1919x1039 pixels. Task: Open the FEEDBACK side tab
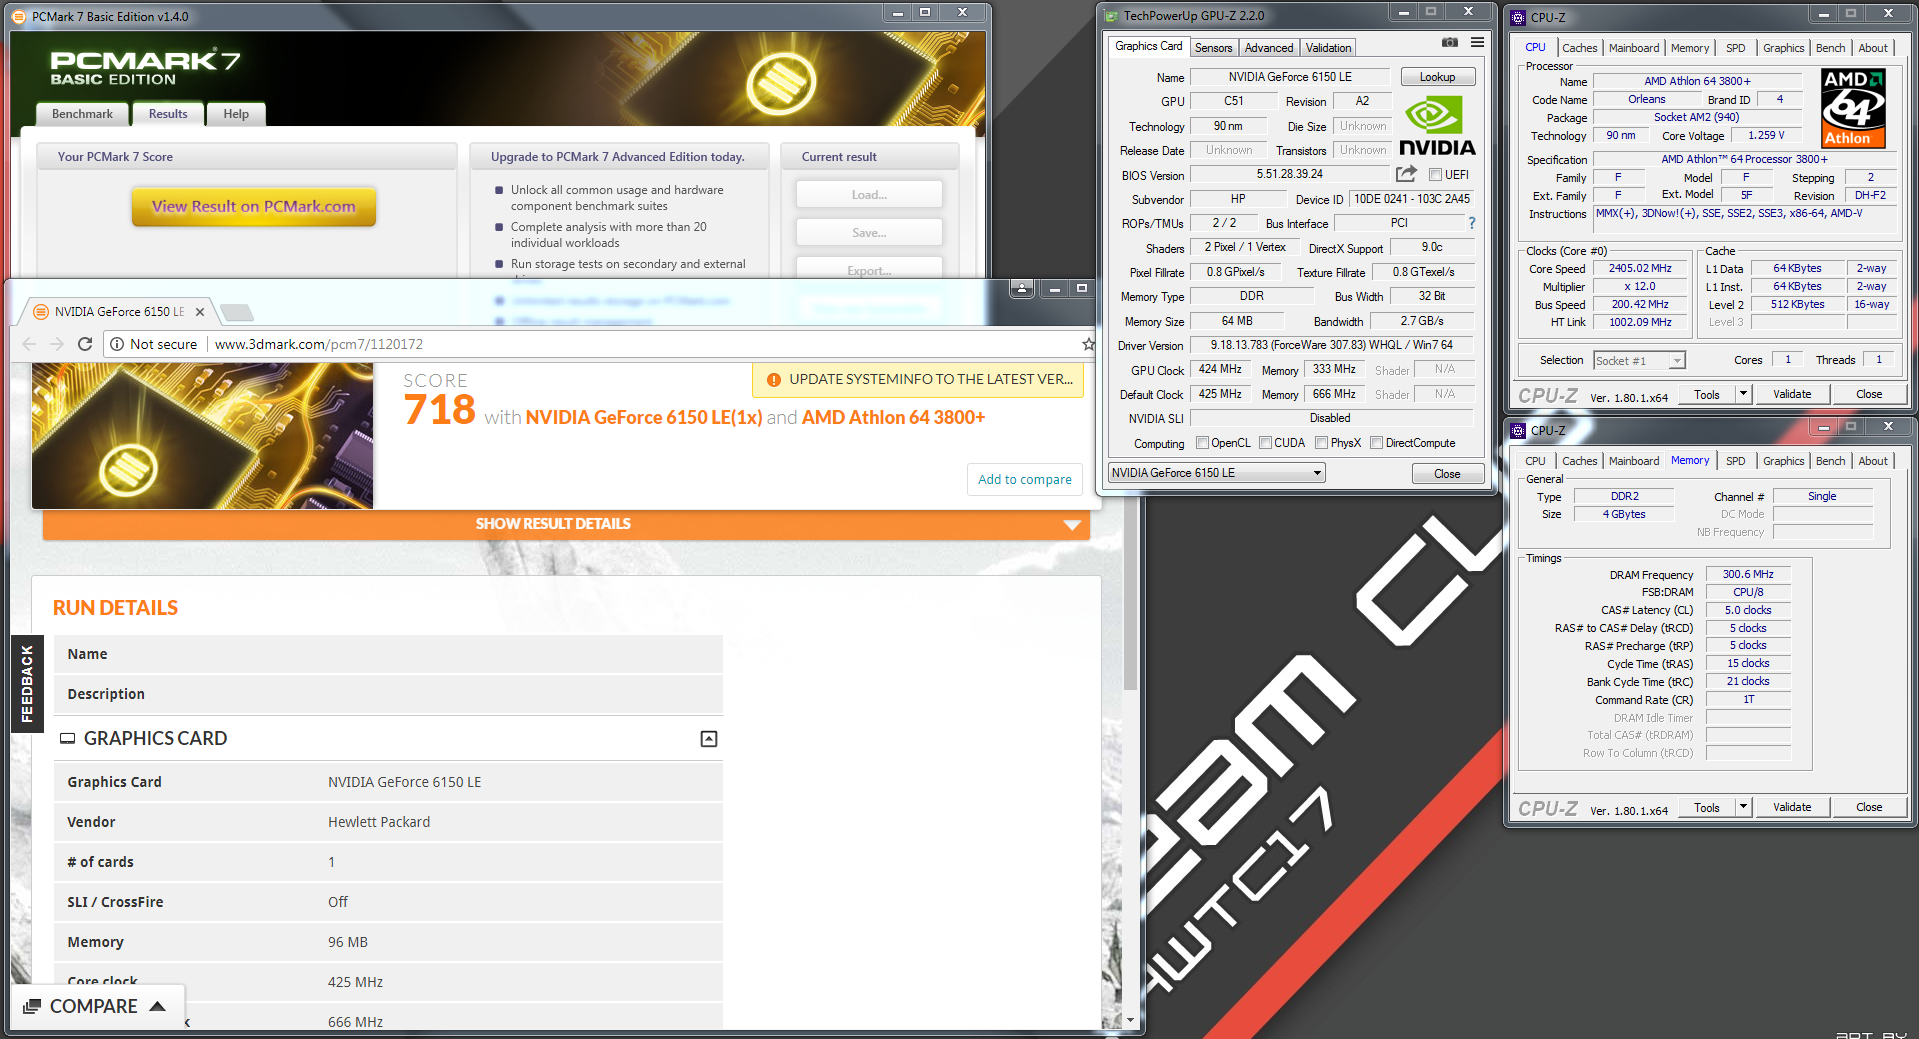point(27,684)
